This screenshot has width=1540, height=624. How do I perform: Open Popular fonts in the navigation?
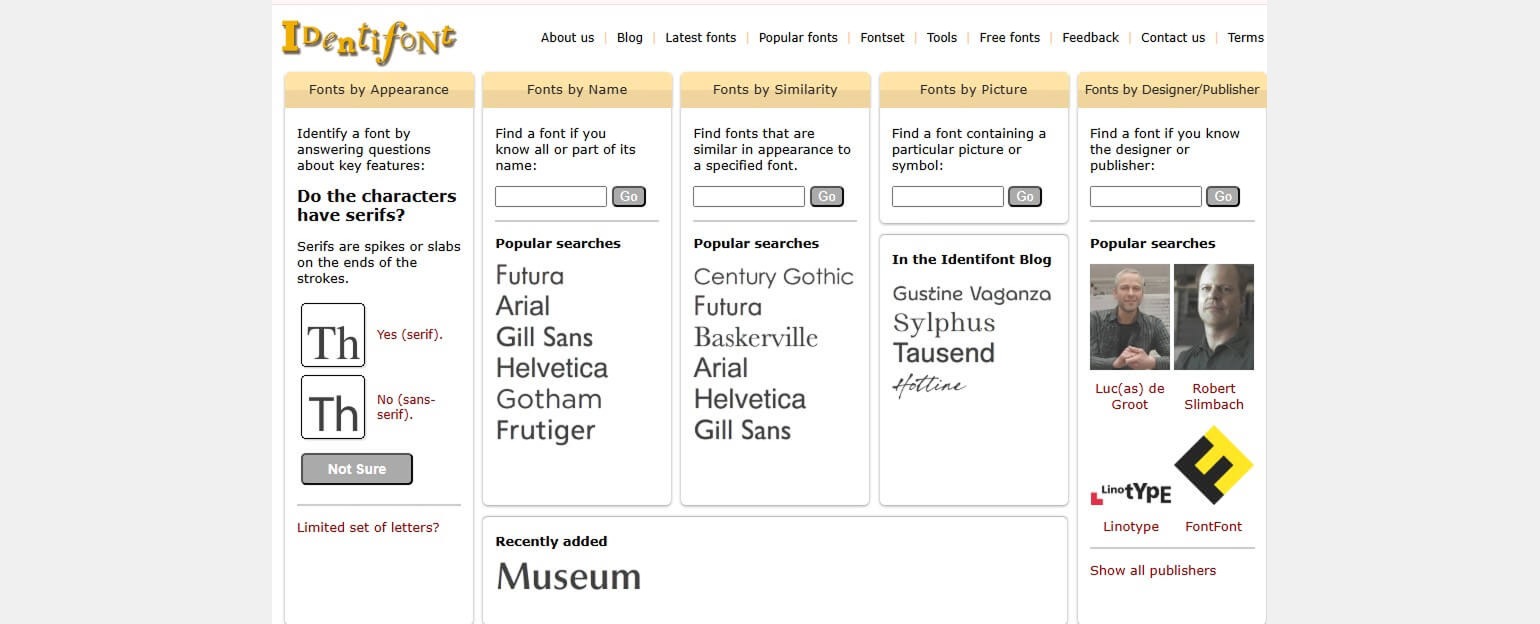click(798, 38)
